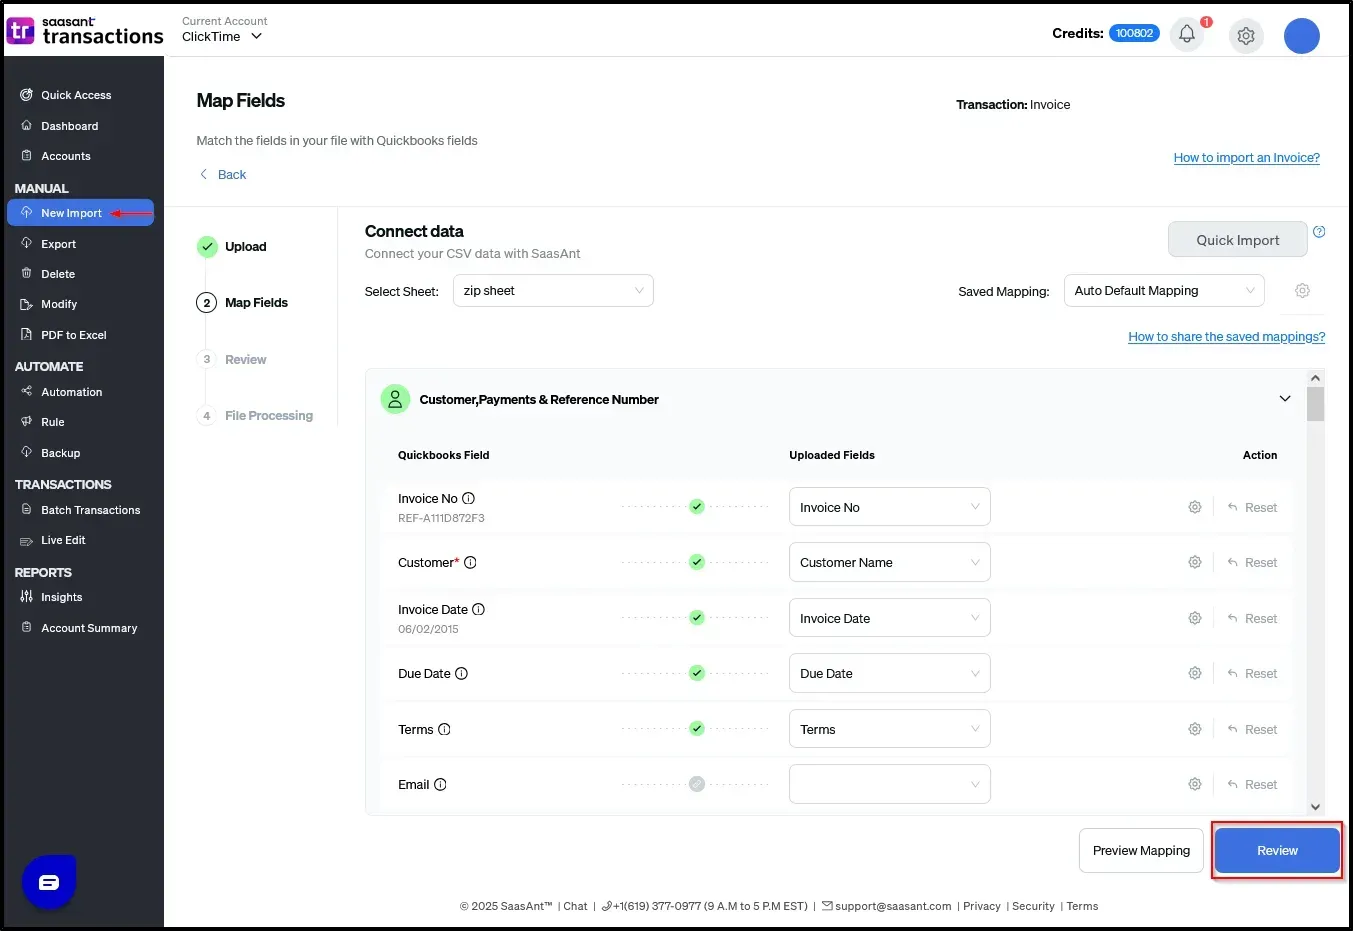This screenshot has height=931, width=1353.
Task: Show info for Invoice No field
Action: point(469,498)
